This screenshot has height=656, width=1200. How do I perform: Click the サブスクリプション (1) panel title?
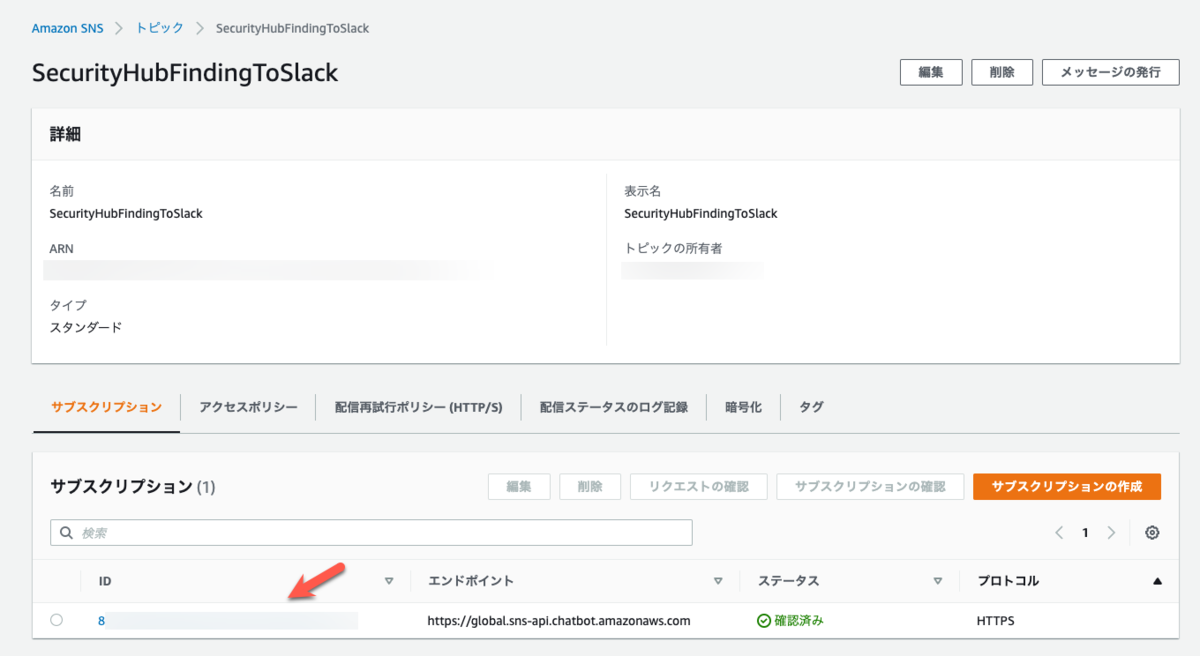(x=133, y=487)
